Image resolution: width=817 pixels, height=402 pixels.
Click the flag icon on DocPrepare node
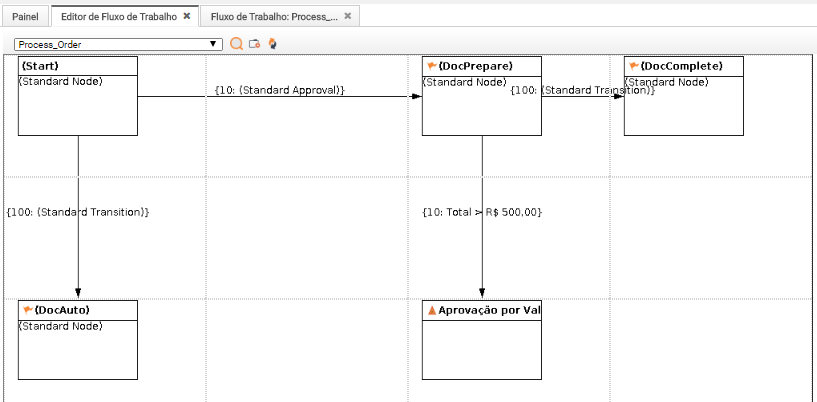pyautogui.click(x=431, y=66)
